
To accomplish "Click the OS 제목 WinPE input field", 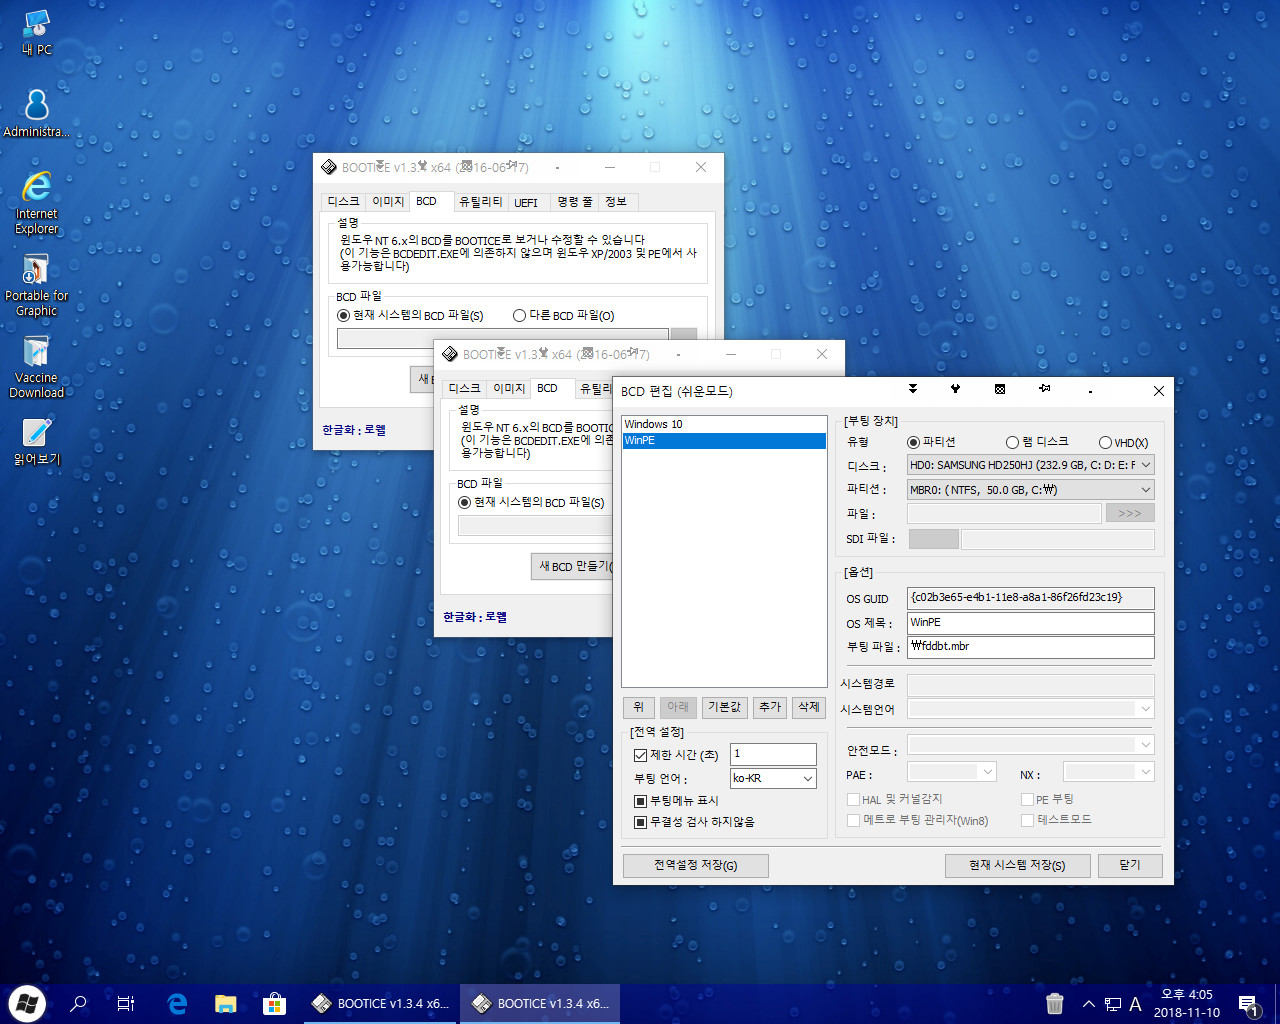I will [x=1031, y=622].
